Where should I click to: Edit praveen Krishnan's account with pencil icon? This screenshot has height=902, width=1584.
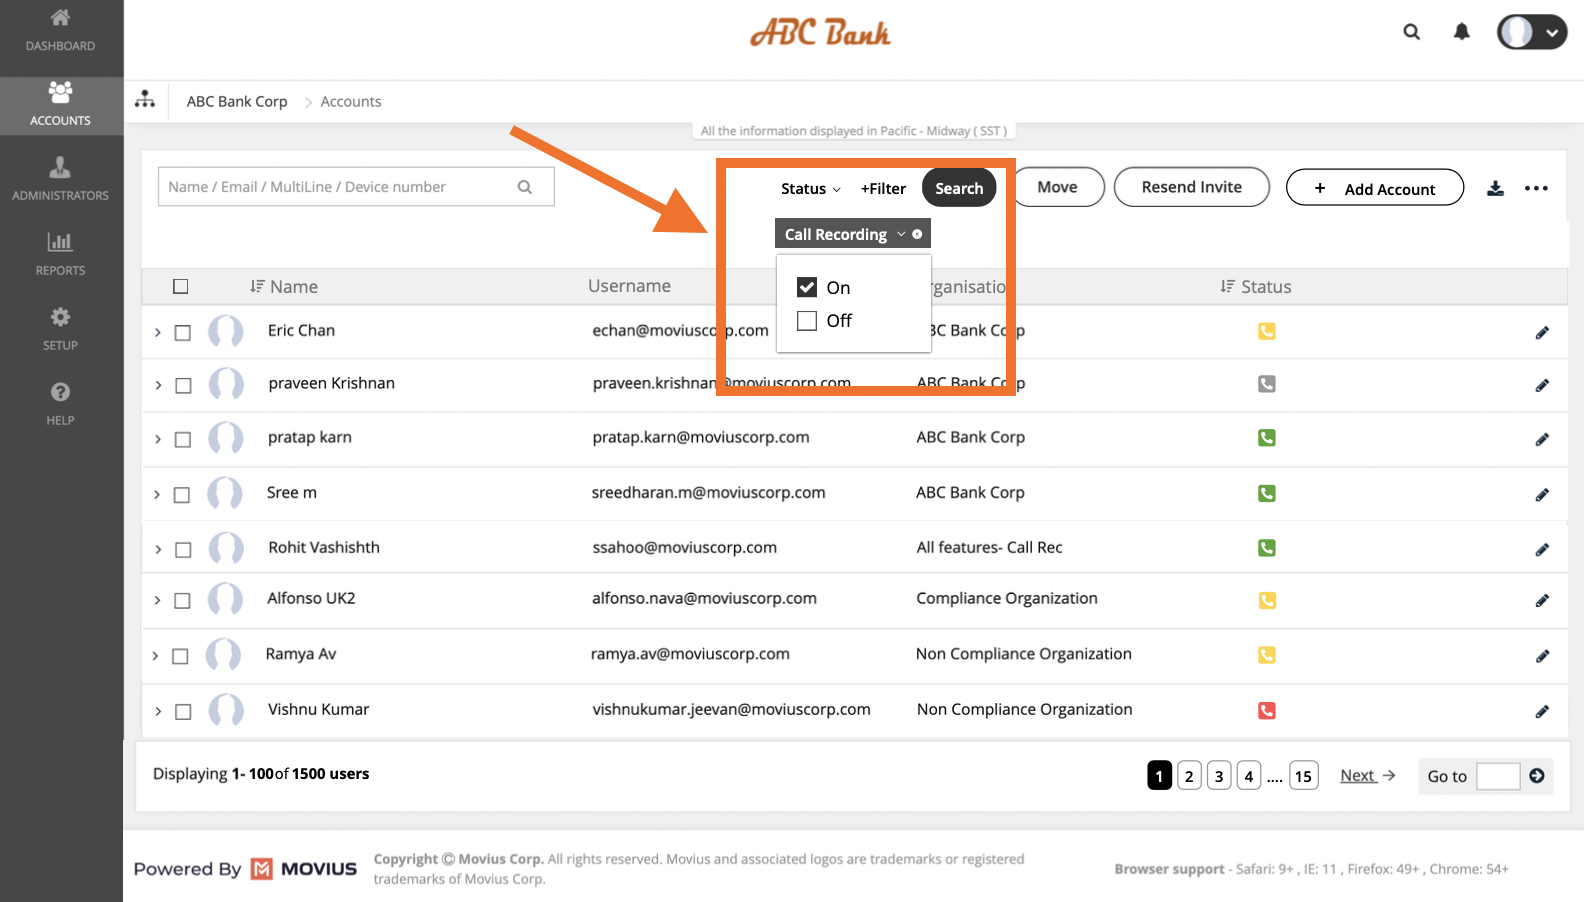[x=1542, y=386]
